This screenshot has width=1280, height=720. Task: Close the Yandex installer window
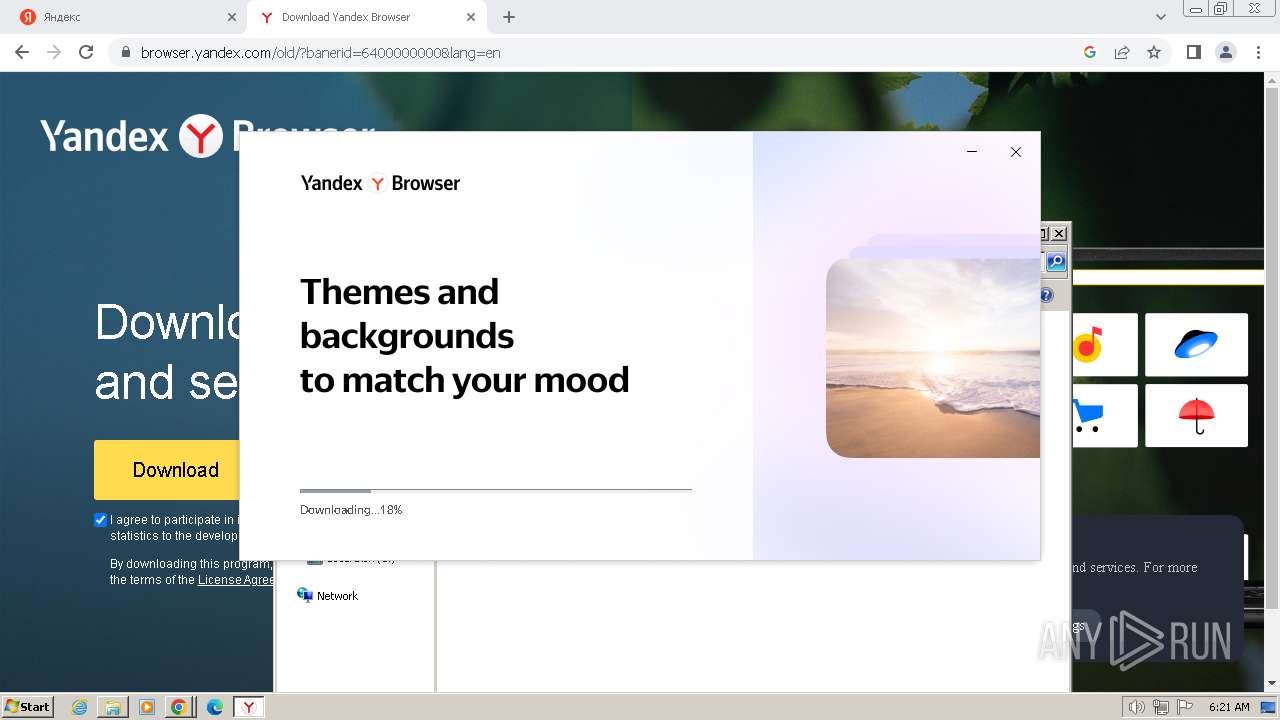coord(1015,152)
